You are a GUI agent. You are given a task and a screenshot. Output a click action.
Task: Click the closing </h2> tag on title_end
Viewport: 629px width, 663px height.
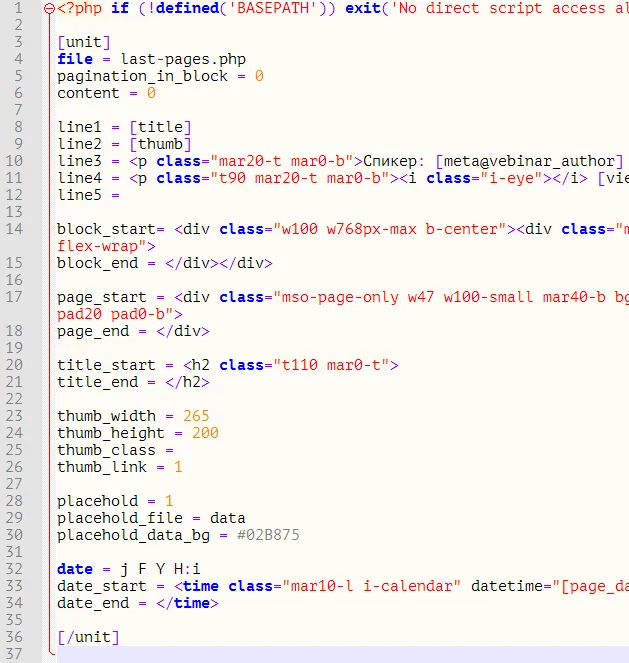tap(188, 382)
